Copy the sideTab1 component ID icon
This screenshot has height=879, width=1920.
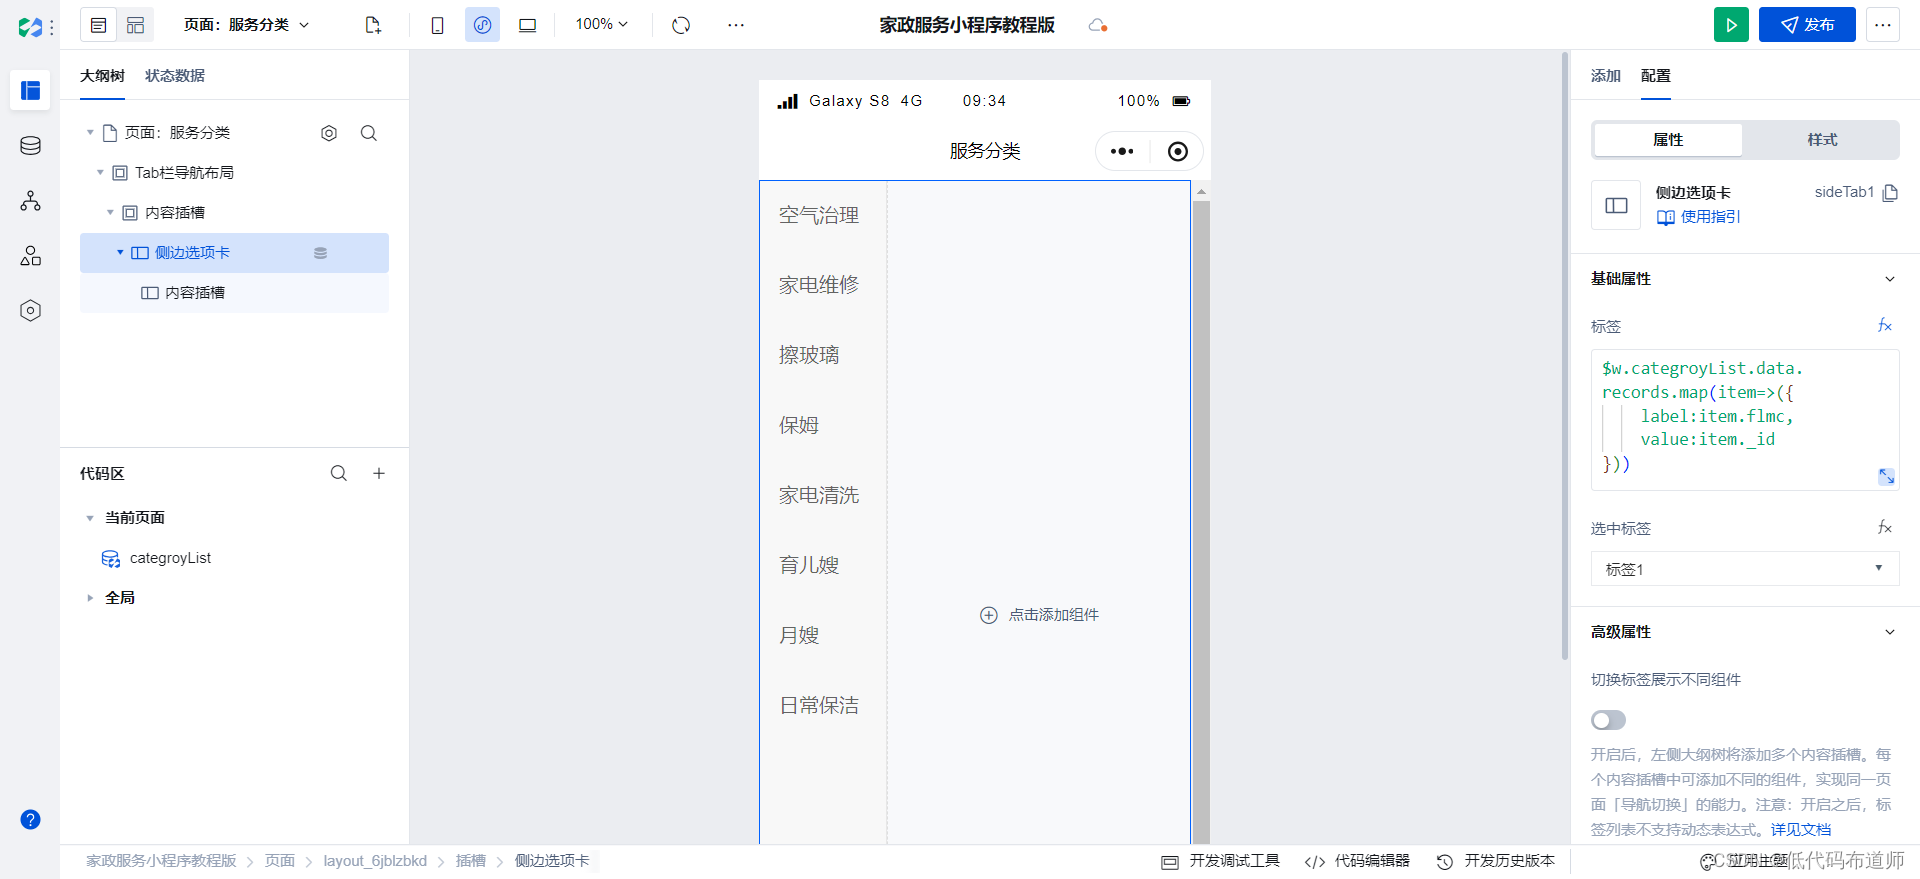[x=1890, y=192]
